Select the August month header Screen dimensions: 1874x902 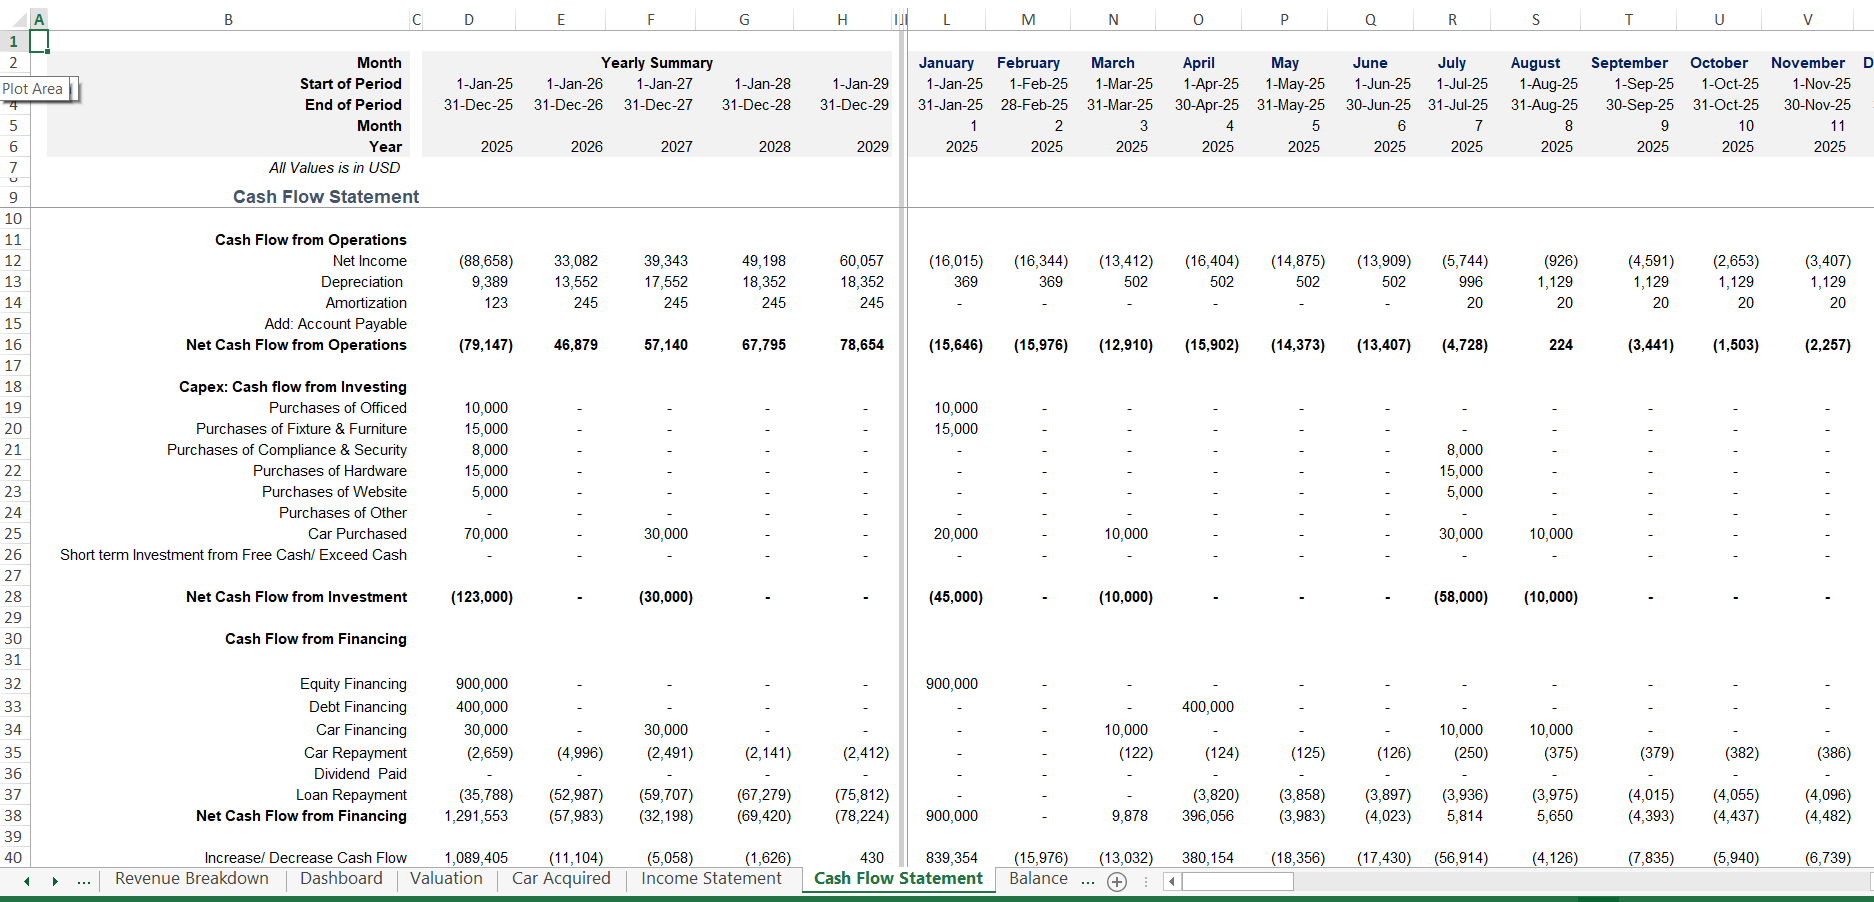click(1535, 63)
